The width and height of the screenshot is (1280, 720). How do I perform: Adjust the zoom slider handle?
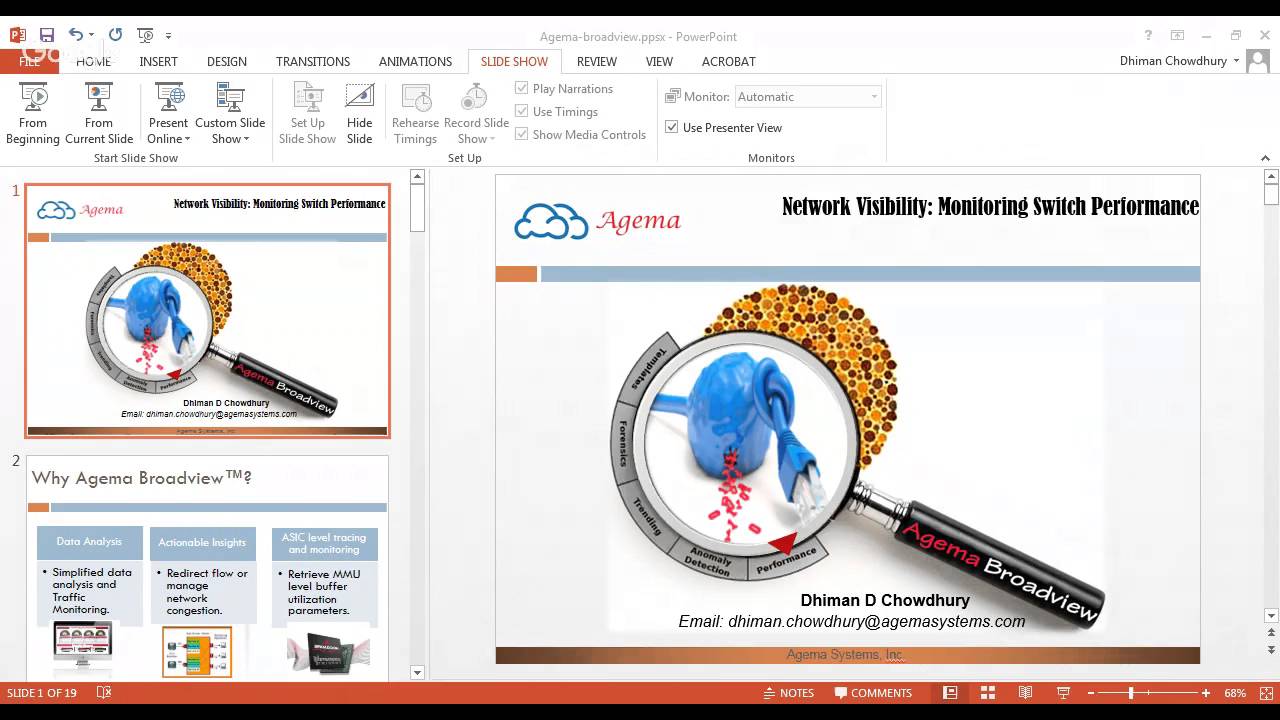click(1131, 693)
